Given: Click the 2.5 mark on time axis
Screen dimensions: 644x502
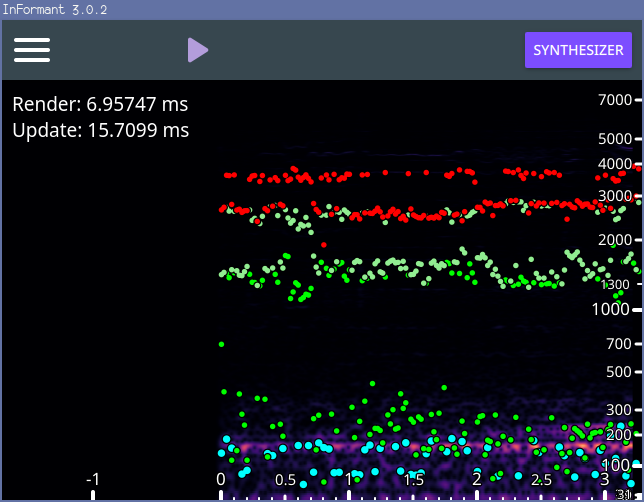Looking at the screenshot, I should [x=542, y=480].
